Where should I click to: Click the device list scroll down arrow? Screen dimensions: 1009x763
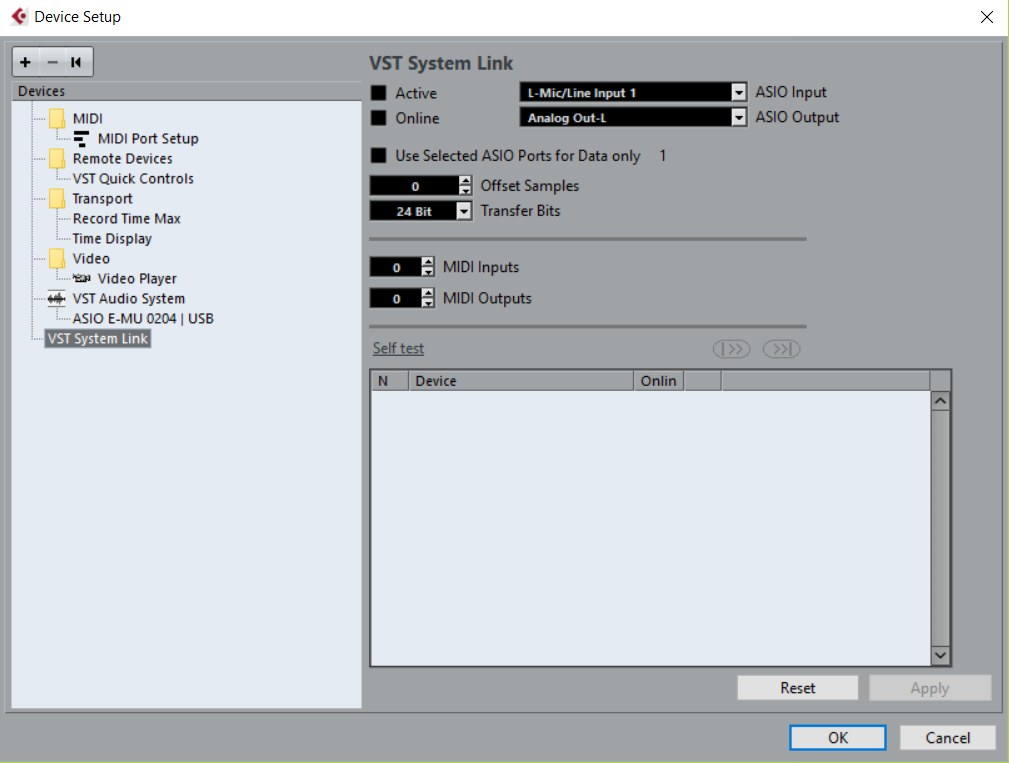click(940, 655)
